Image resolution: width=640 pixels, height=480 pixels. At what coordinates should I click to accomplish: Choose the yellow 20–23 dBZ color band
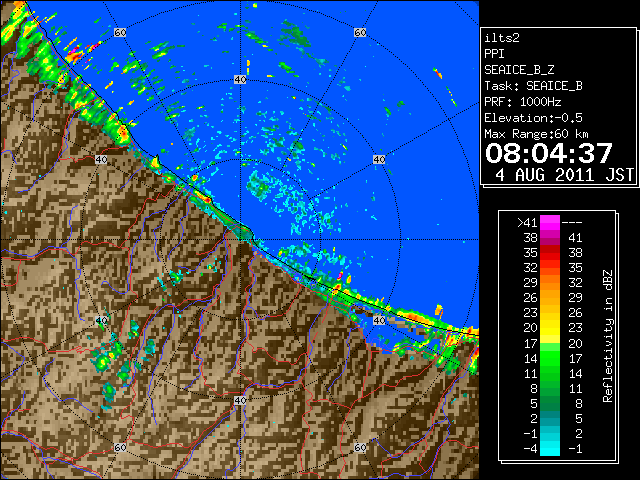coord(550,328)
